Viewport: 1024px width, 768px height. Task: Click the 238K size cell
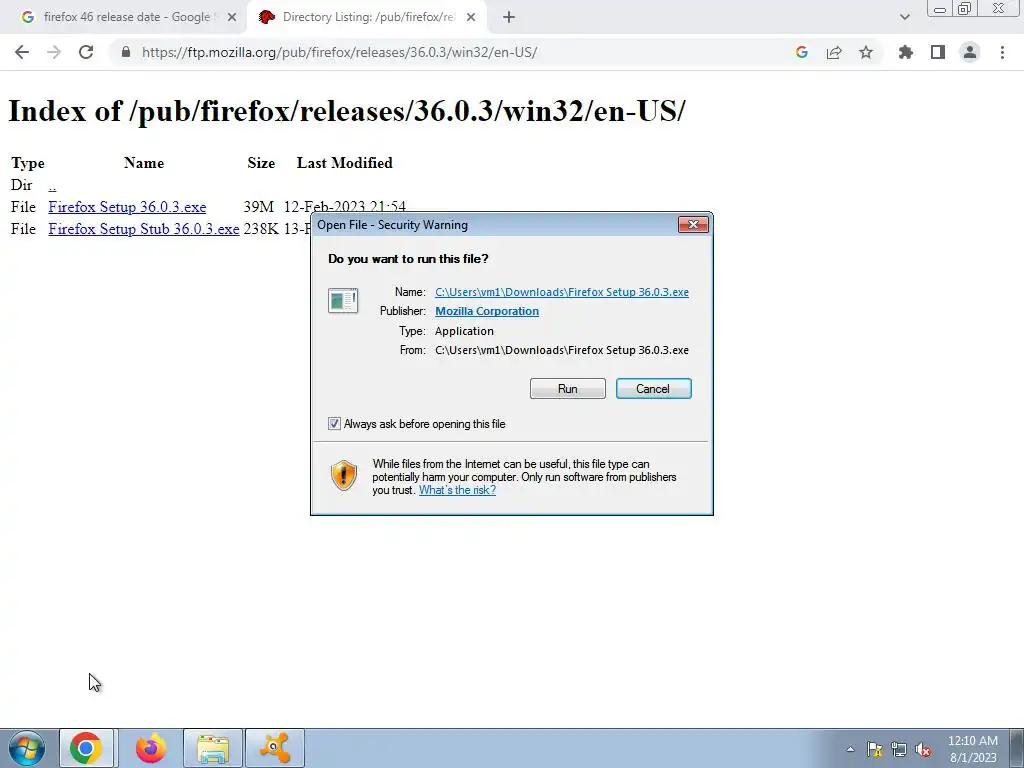(261, 229)
